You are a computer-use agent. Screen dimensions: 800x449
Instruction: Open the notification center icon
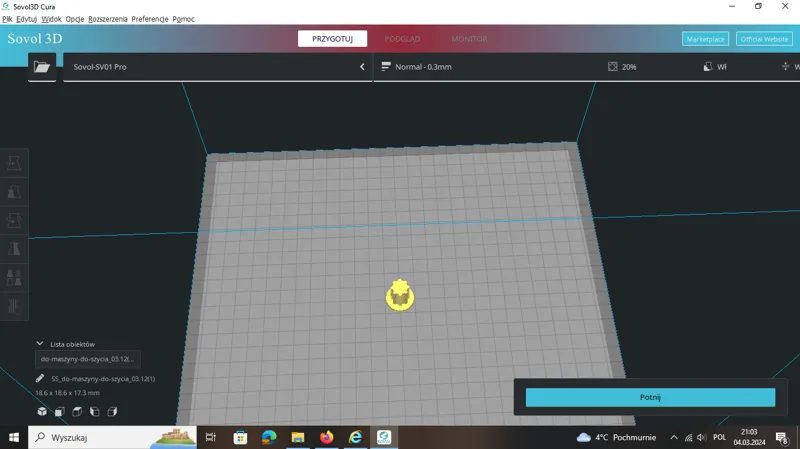(782, 437)
